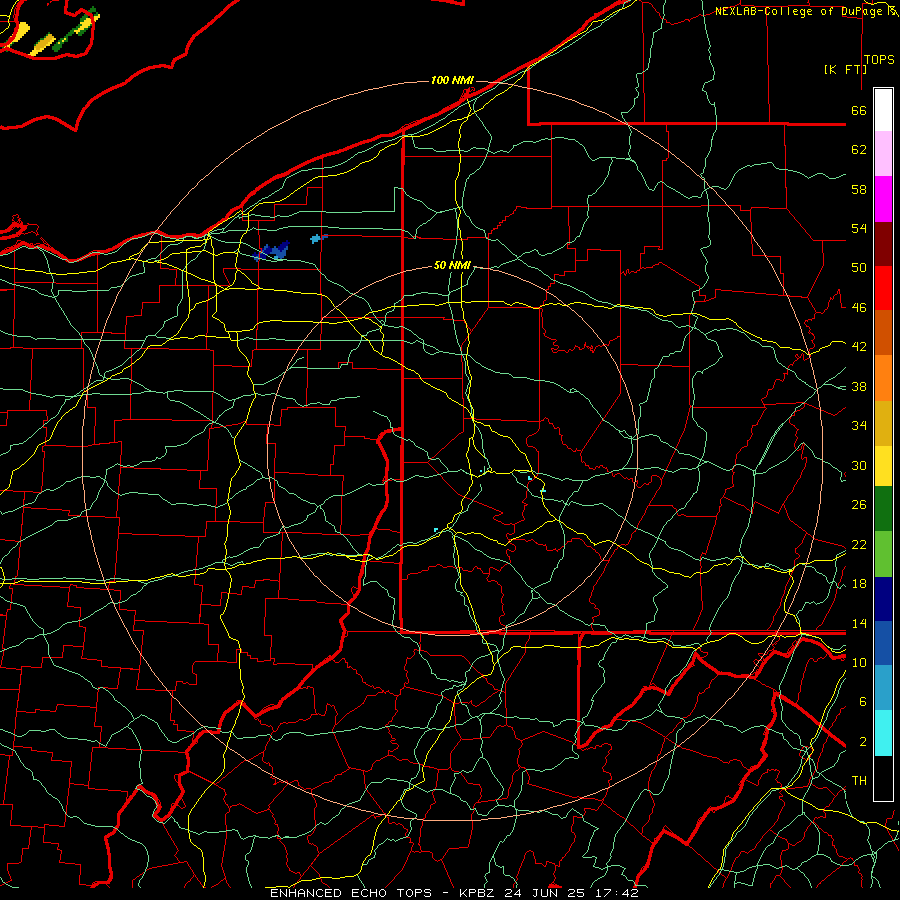The image size is (900, 900).
Task: Pick the bright orange legend swatch
Action: [x=883, y=378]
